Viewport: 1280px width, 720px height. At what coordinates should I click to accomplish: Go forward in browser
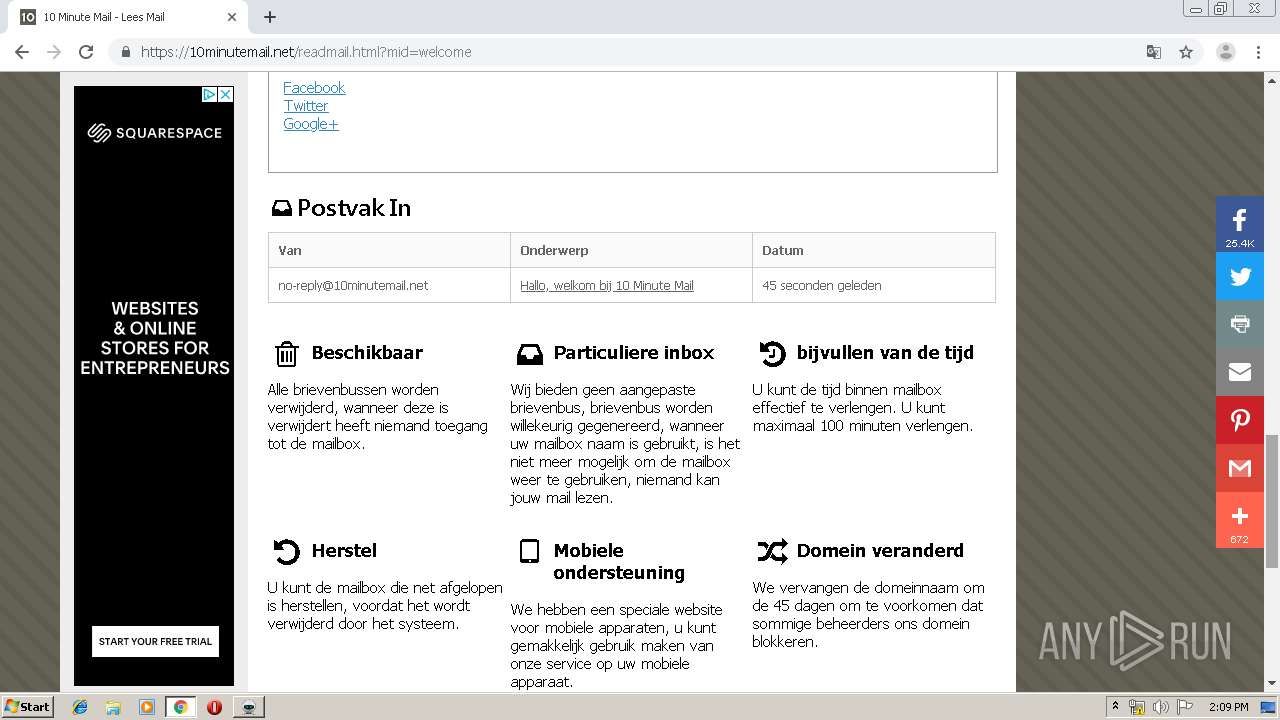pyautogui.click(x=54, y=52)
